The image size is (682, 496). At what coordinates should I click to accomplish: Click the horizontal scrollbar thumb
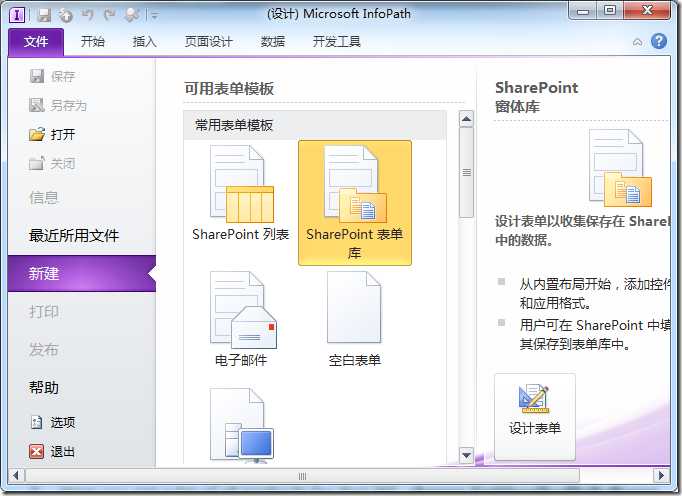pos(303,476)
